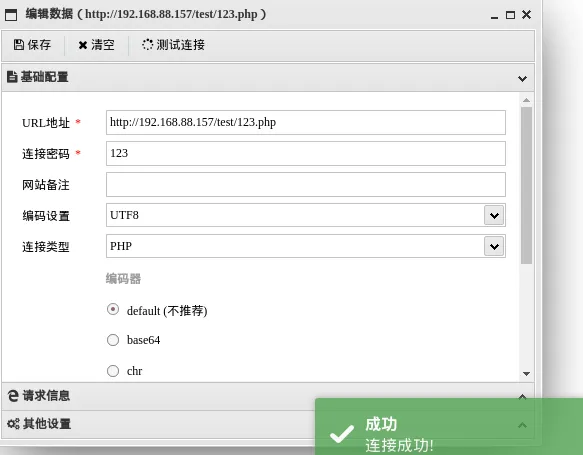
Task: Click the request info browser icon
Action: click(13, 396)
